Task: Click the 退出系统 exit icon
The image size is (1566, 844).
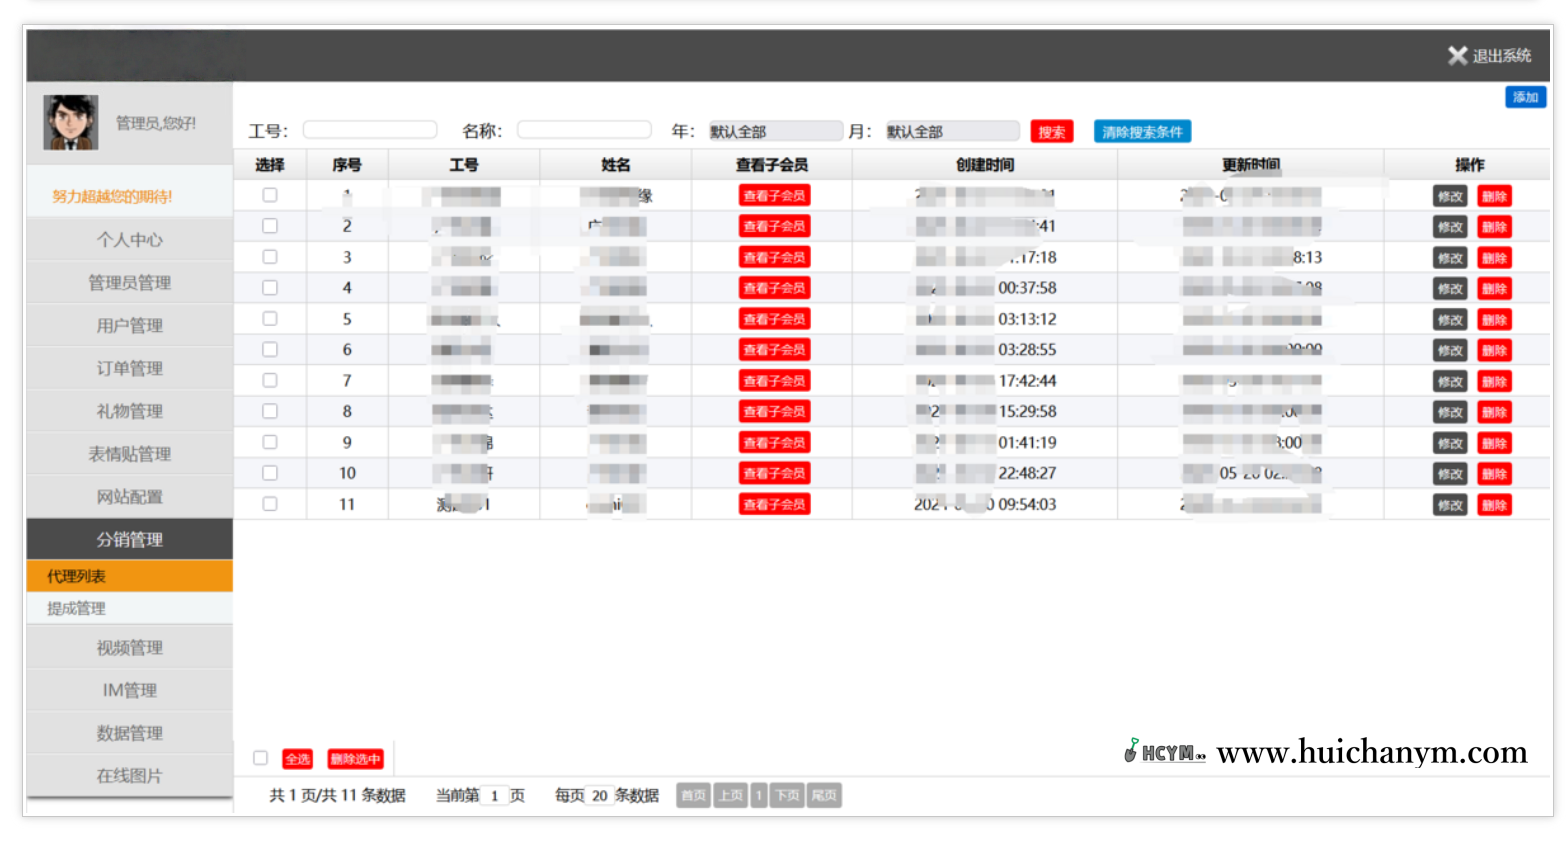Action: [1457, 56]
